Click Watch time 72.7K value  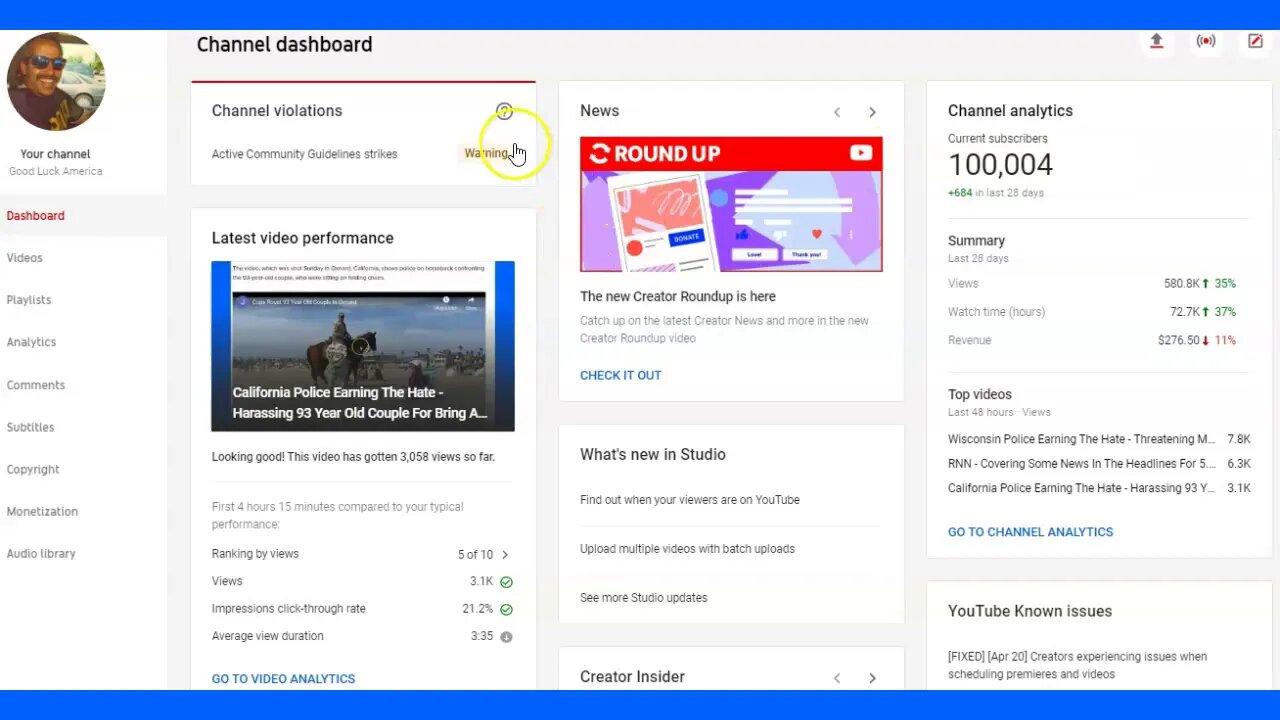pos(1185,312)
